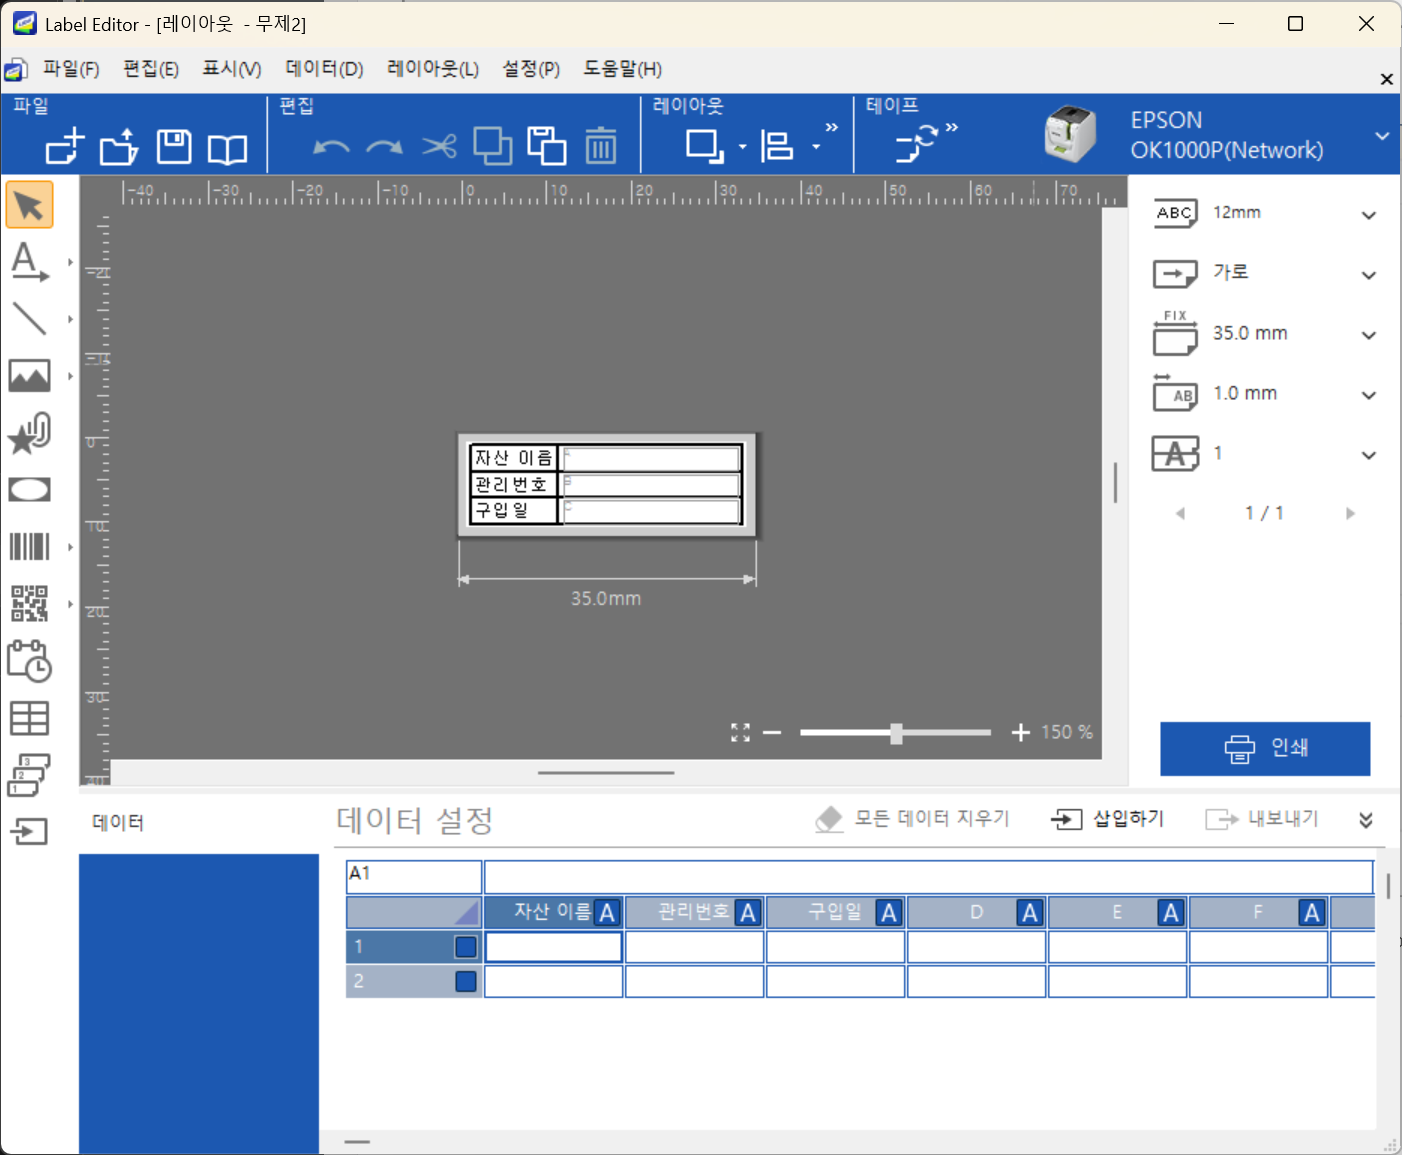The image size is (1402, 1155).
Task: Select the QR code tool
Action: (x=29, y=604)
